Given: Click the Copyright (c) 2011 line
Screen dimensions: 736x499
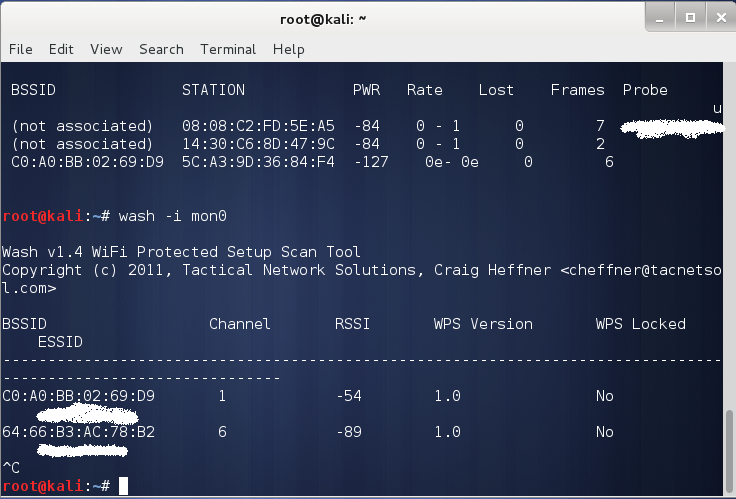Looking at the screenshot, I should (x=361, y=279).
